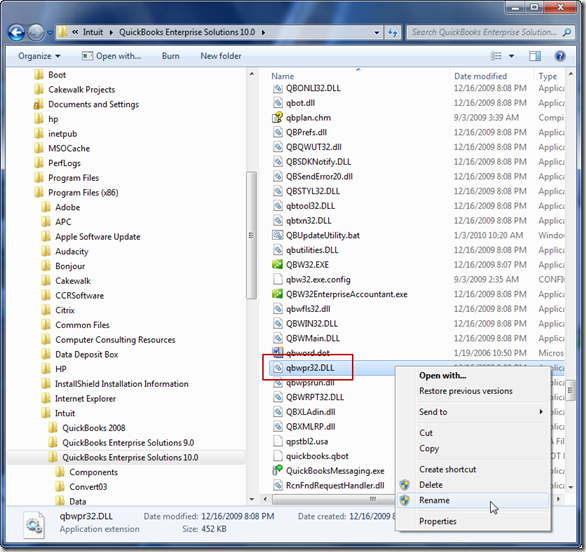This screenshot has height=552, width=586.
Task: Click the file list scroll left arrow
Action: [265, 499]
